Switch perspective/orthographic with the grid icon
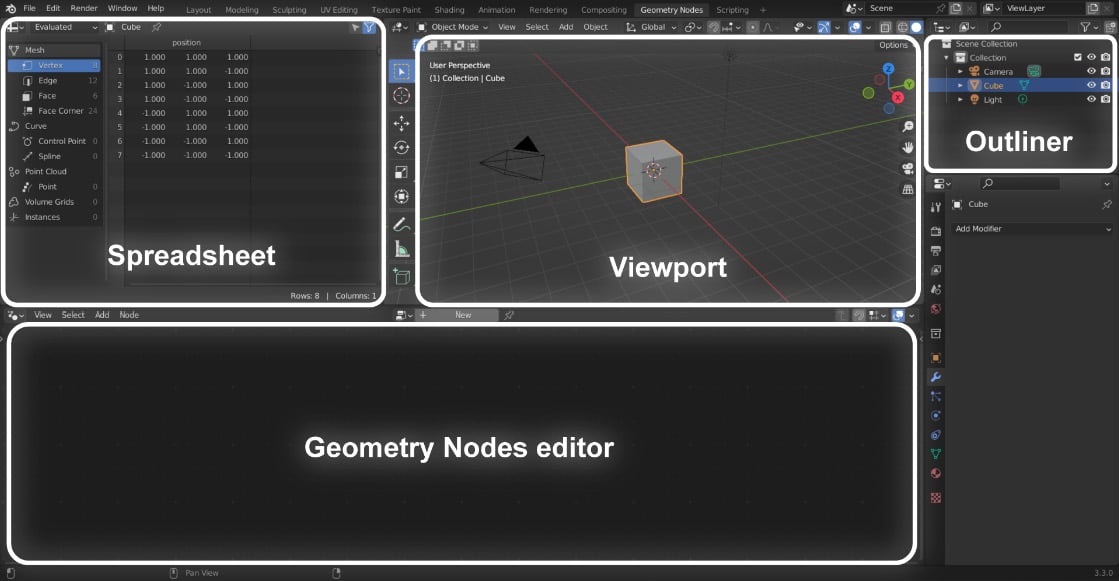Viewport: 1119px width, 581px height. (908, 189)
